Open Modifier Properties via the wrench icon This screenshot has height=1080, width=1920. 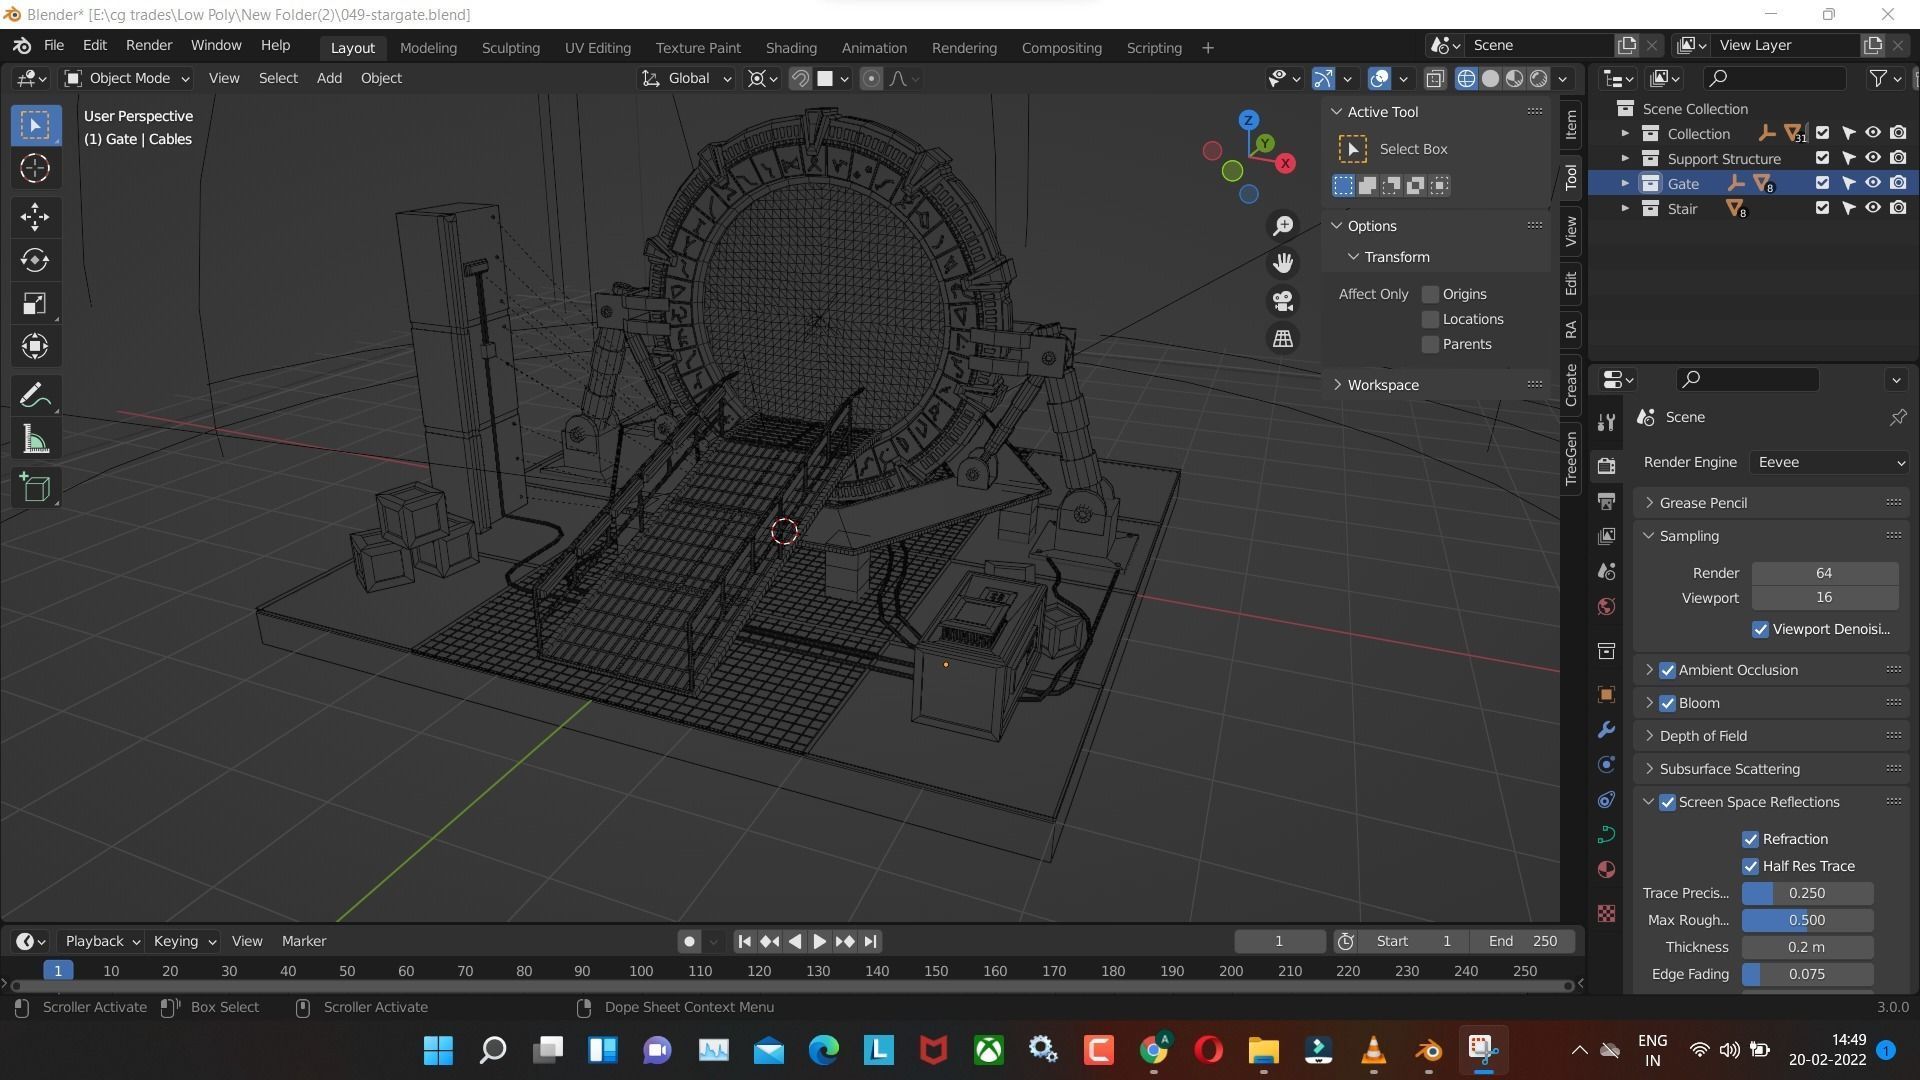[x=1606, y=729]
